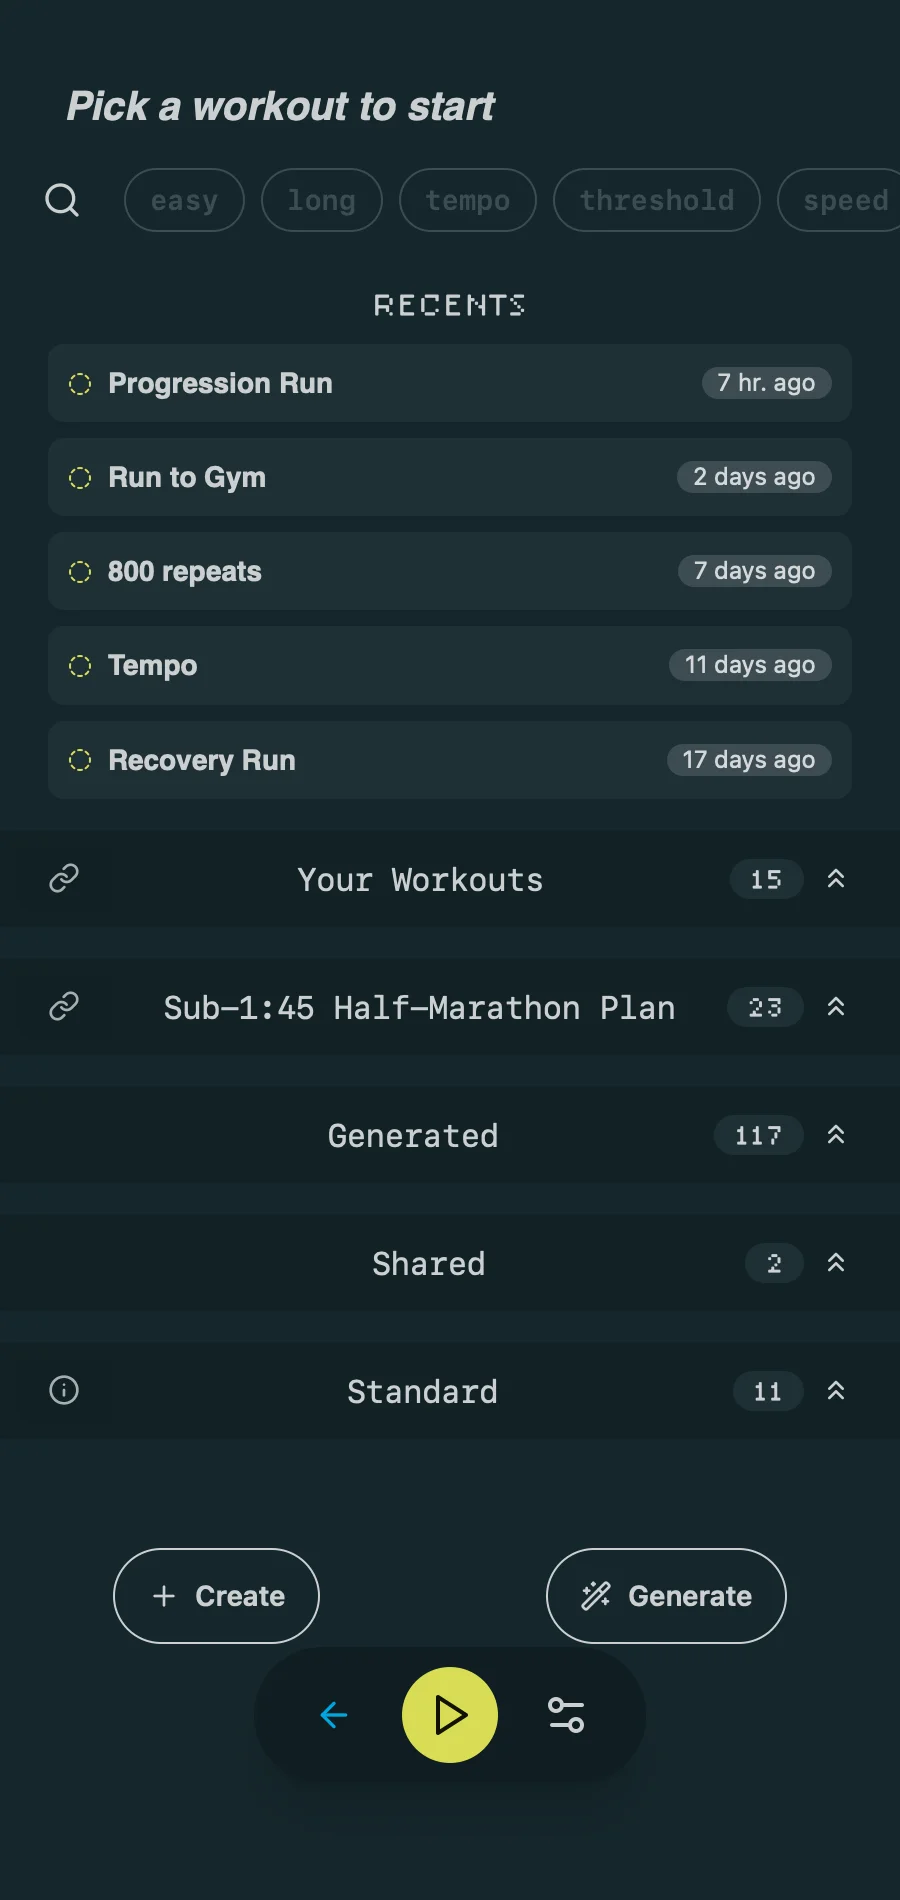Open the info icon next to Standard

click(x=64, y=1391)
